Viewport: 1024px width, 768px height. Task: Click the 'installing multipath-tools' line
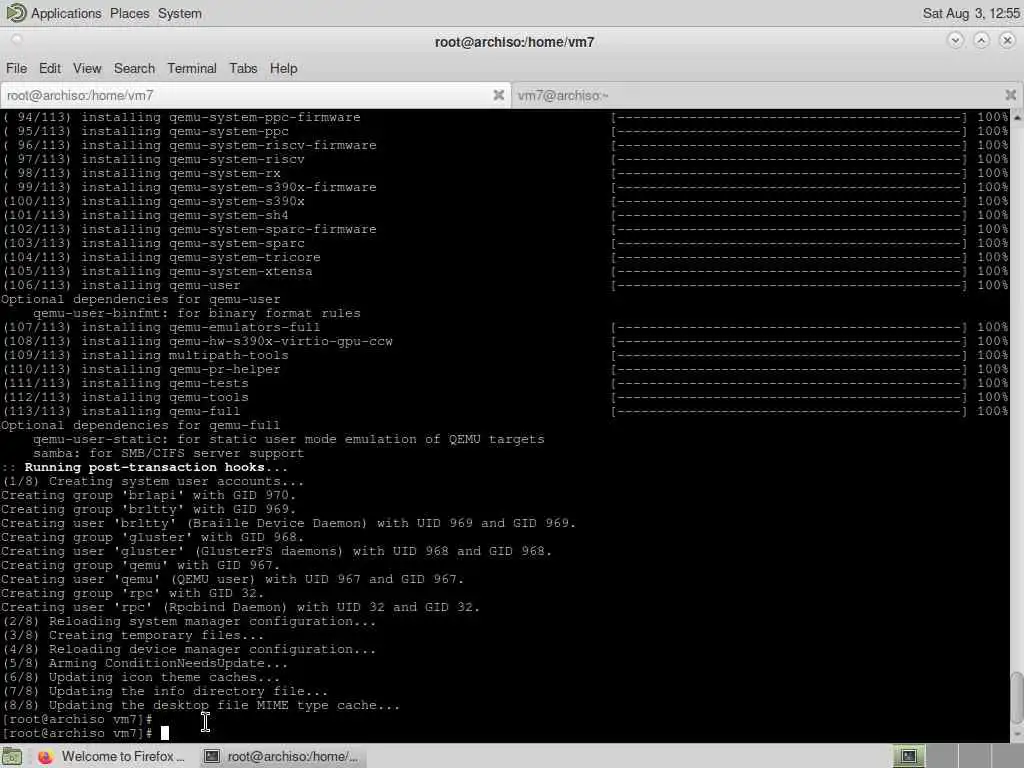[x=146, y=355]
